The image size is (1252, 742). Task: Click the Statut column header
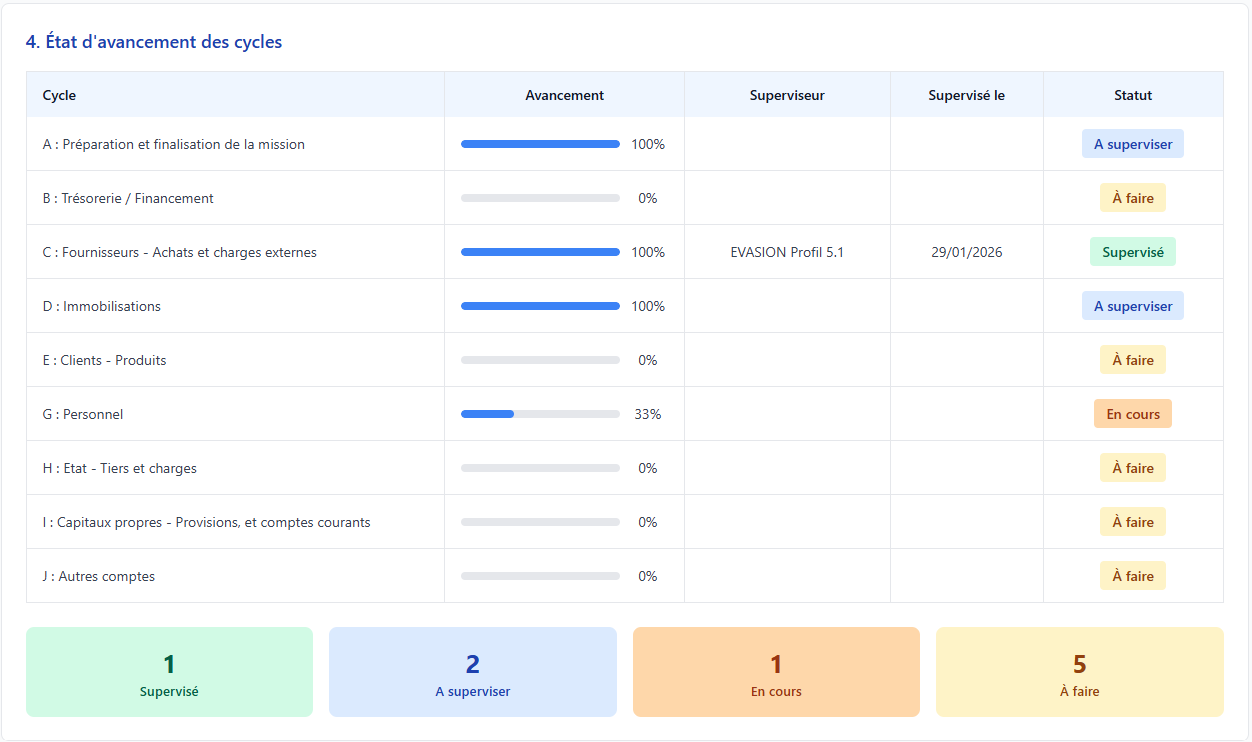(x=1133, y=95)
